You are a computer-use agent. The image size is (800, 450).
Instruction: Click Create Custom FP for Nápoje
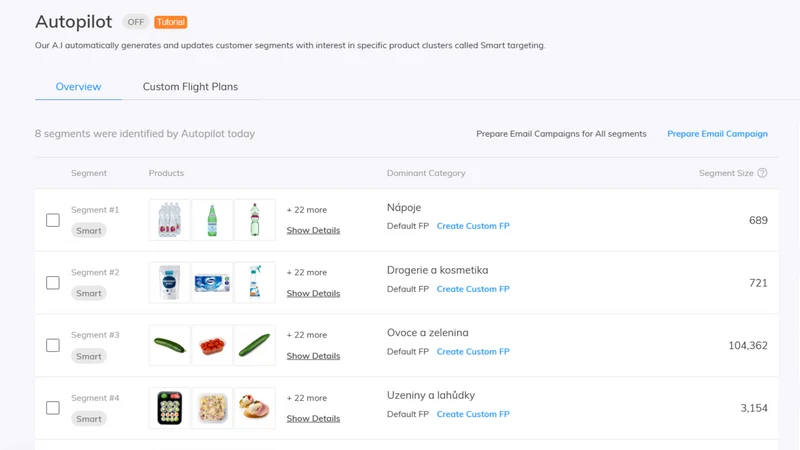473,226
